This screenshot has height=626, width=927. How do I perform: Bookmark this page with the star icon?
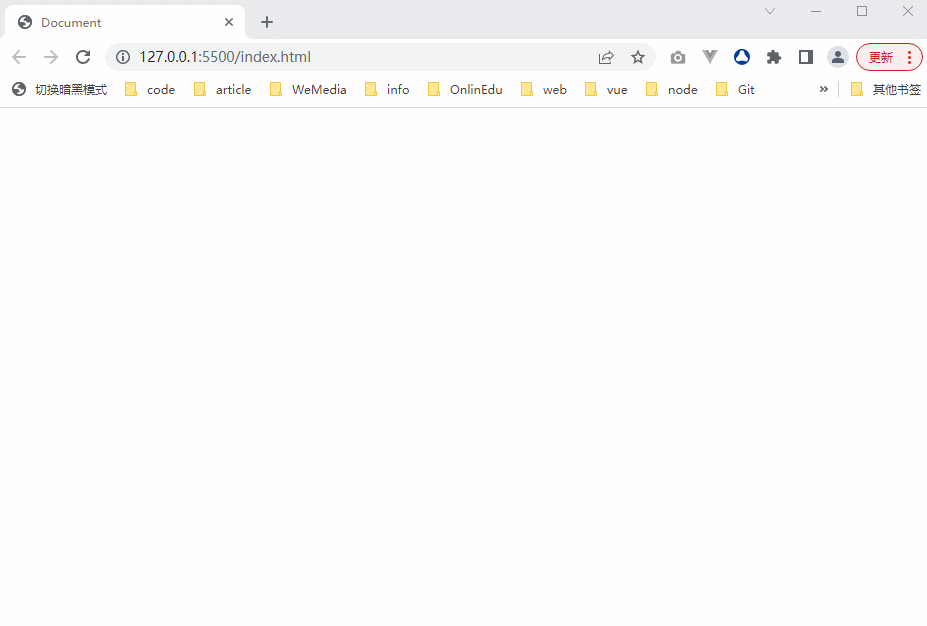[x=637, y=57]
